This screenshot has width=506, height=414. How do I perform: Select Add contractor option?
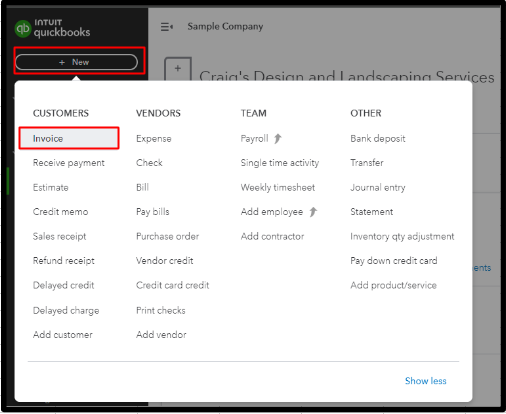pos(272,236)
